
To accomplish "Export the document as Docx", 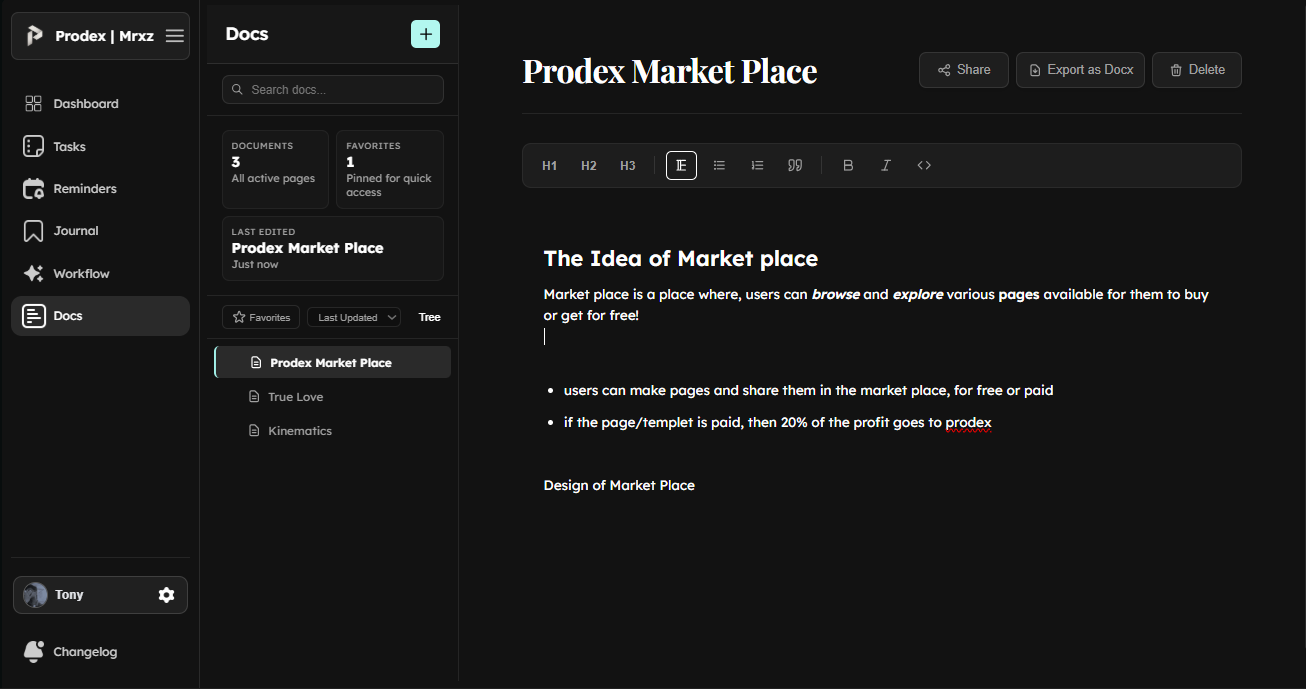I will (1080, 69).
